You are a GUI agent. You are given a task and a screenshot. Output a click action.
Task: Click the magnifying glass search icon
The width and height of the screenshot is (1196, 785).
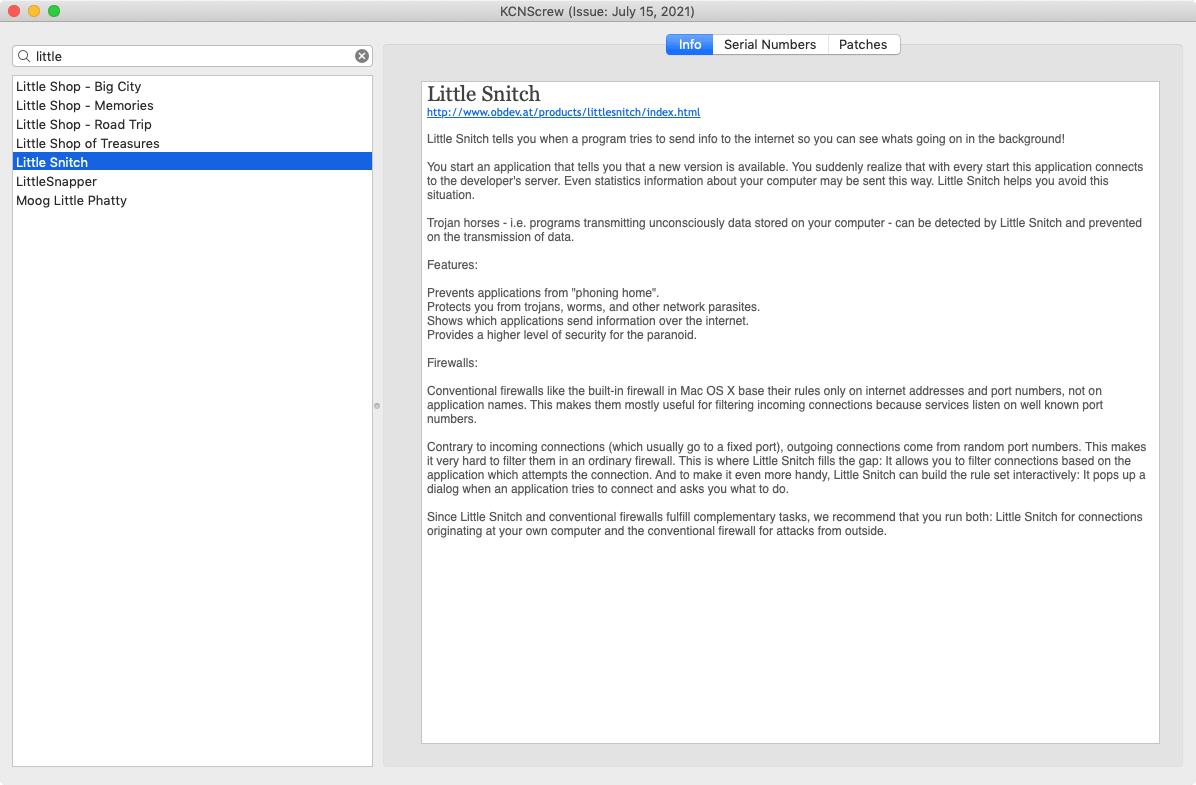[24, 56]
